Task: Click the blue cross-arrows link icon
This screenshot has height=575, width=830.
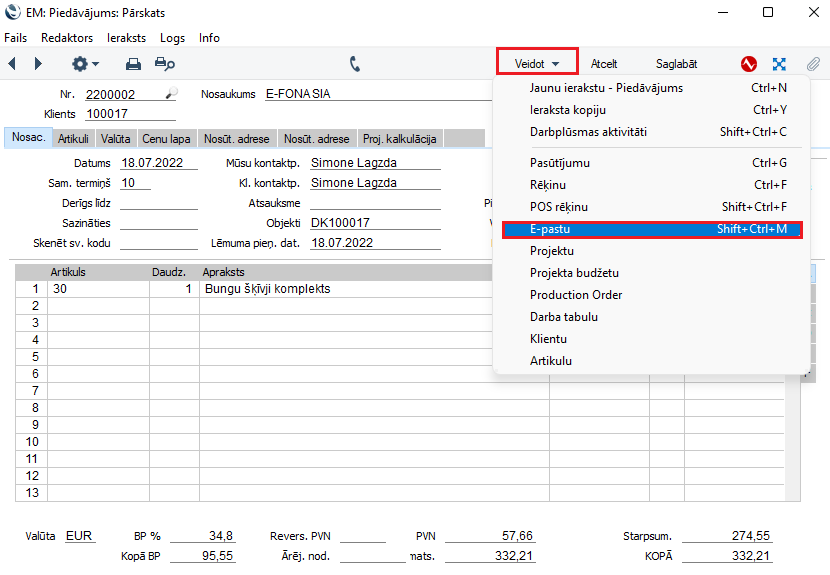Action: [x=779, y=64]
